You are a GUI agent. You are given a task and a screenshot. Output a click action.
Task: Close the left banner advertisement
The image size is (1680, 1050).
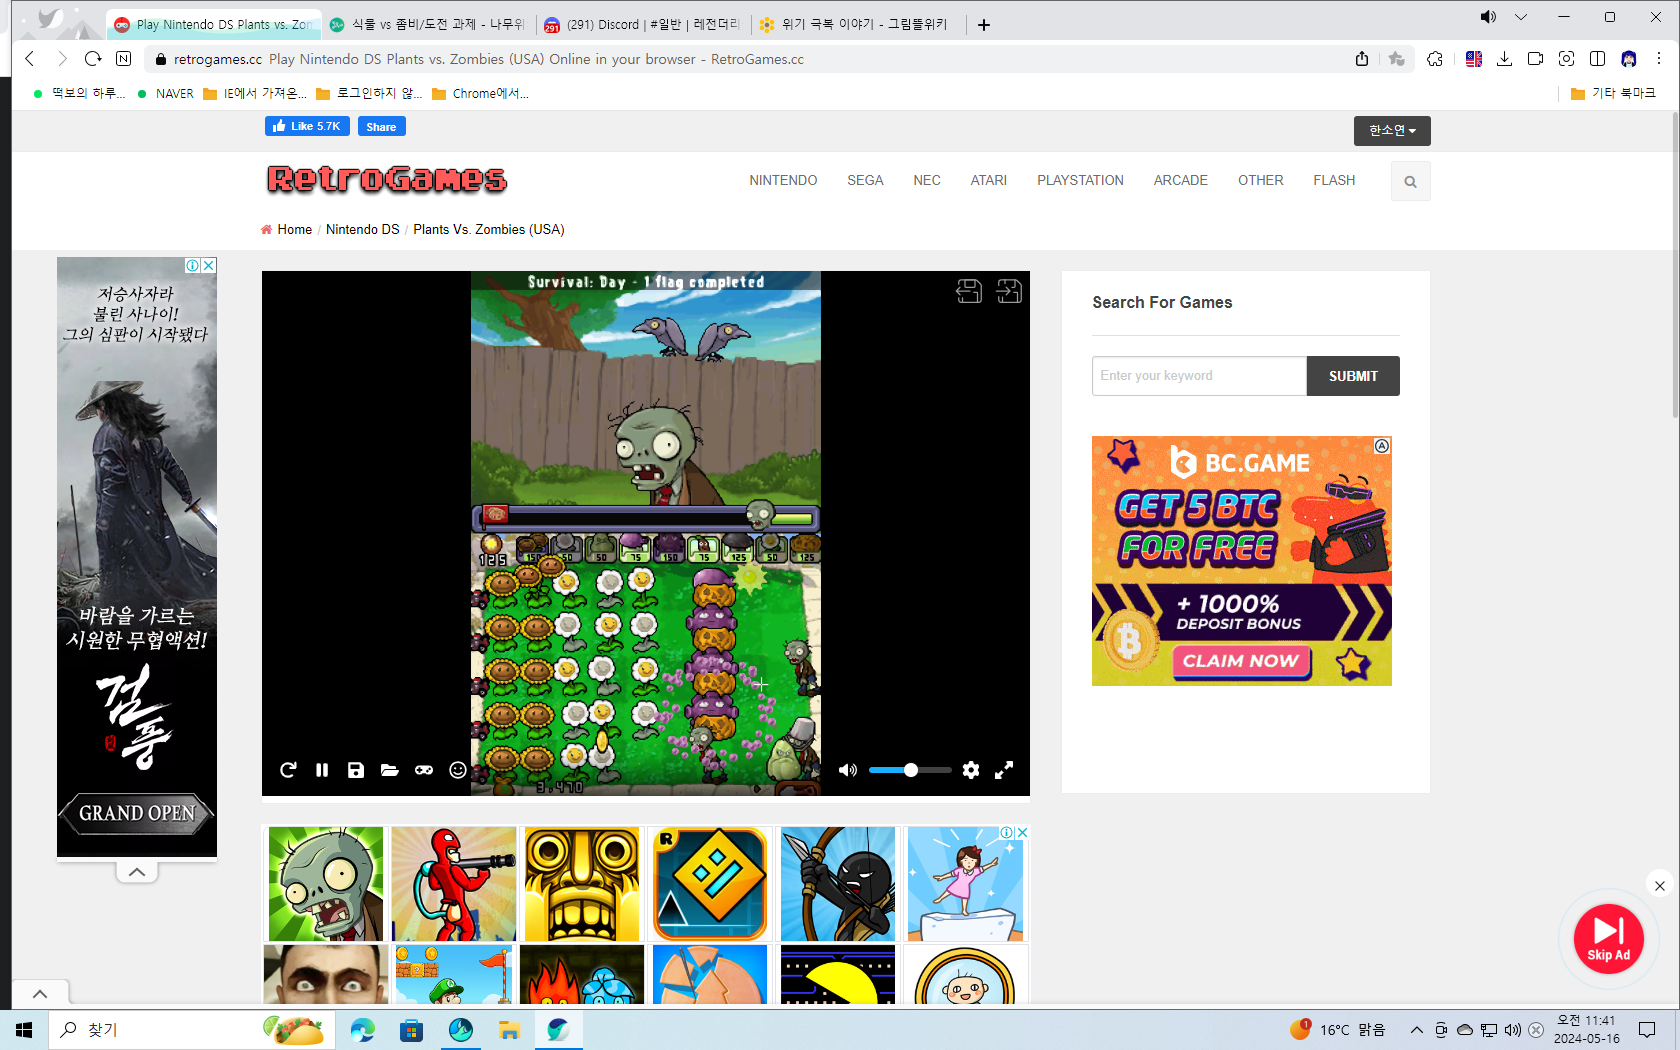coord(208,265)
